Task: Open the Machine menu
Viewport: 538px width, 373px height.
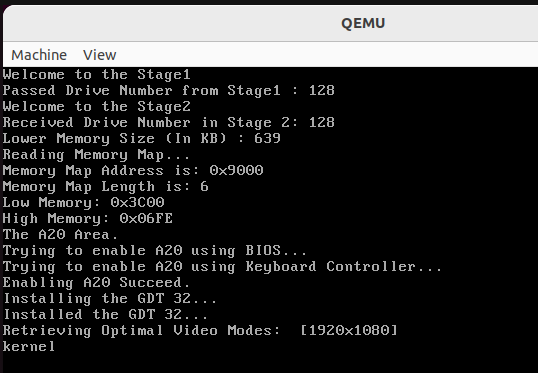Action: click(39, 55)
